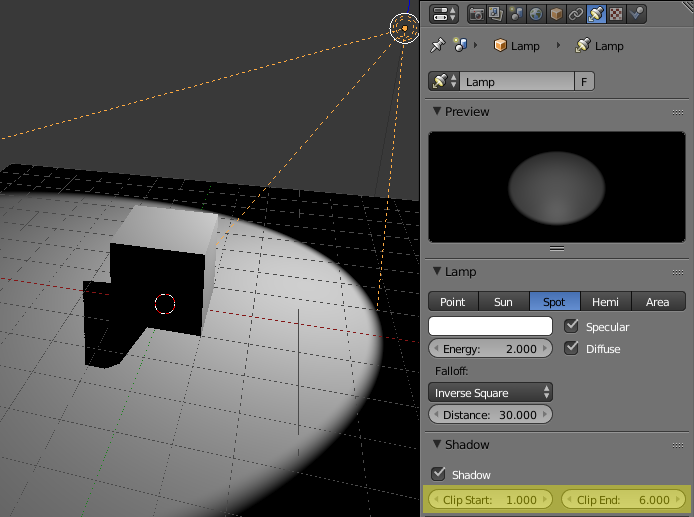Grab the Lamp panel grip handle

[678, 272]
